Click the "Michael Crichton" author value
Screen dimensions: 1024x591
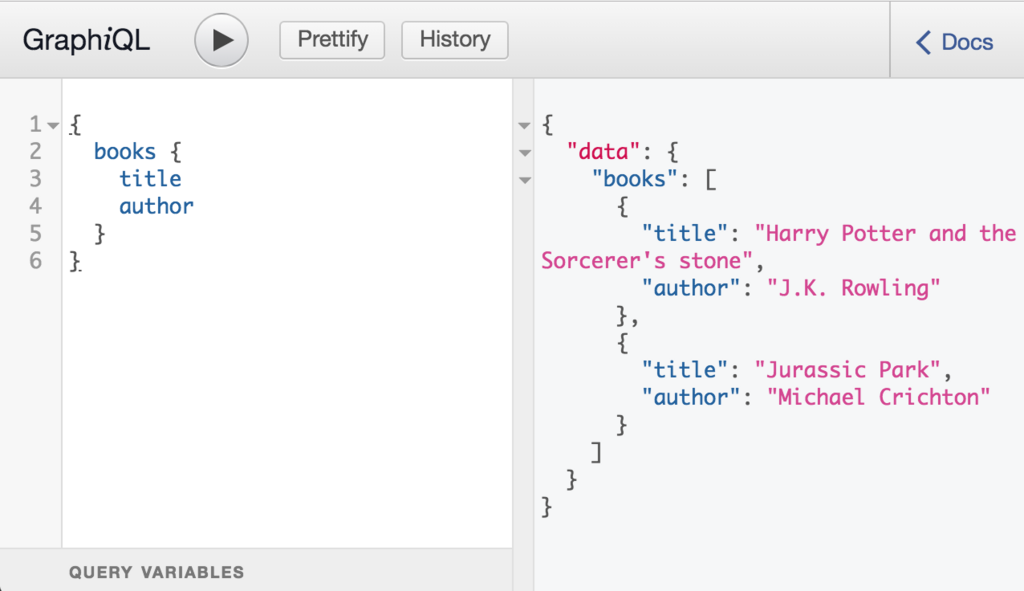[x=878, y=398]
